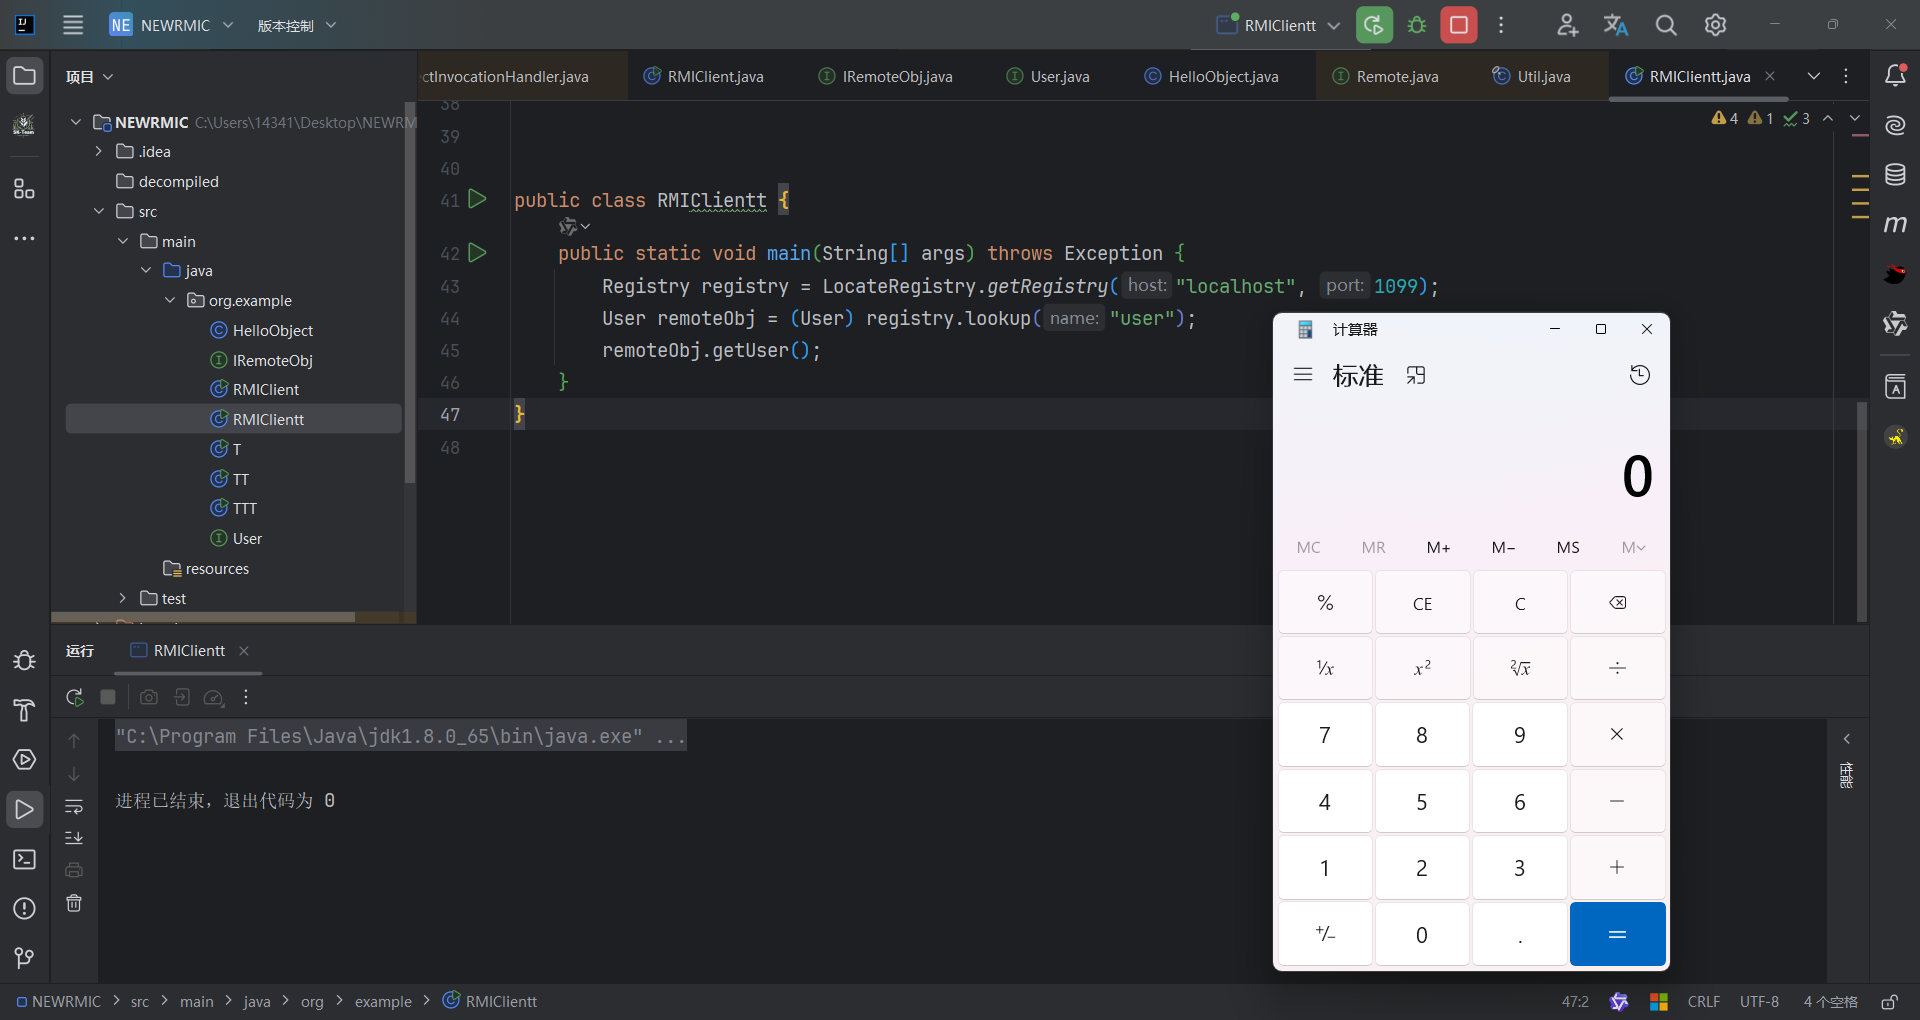Switch to the HelloObject.java editor tab
This screenshot has height=1020, width=1920.
(x=1211, y=76)
